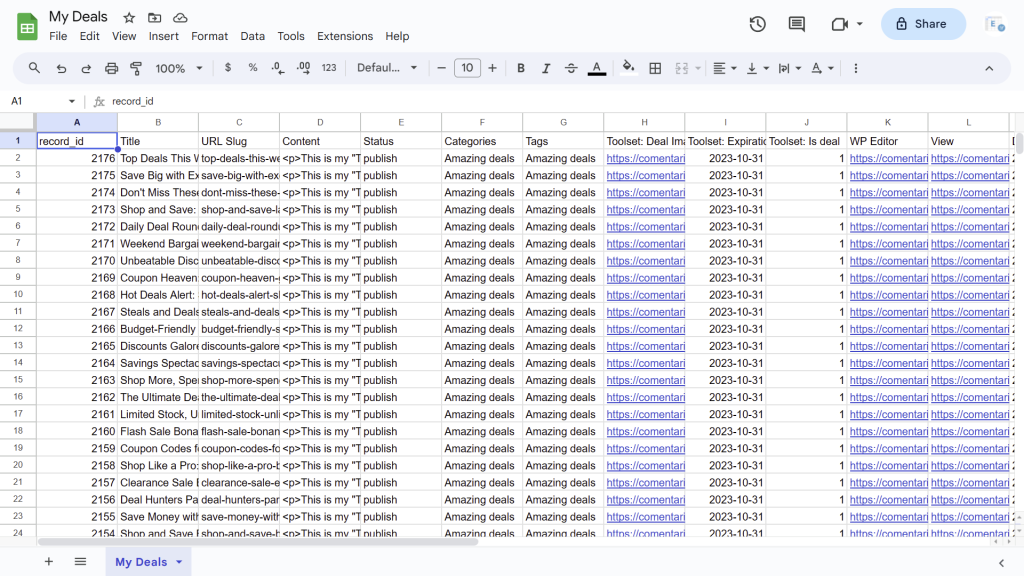
Task: Open the text color picker
Action: point(597,68)
